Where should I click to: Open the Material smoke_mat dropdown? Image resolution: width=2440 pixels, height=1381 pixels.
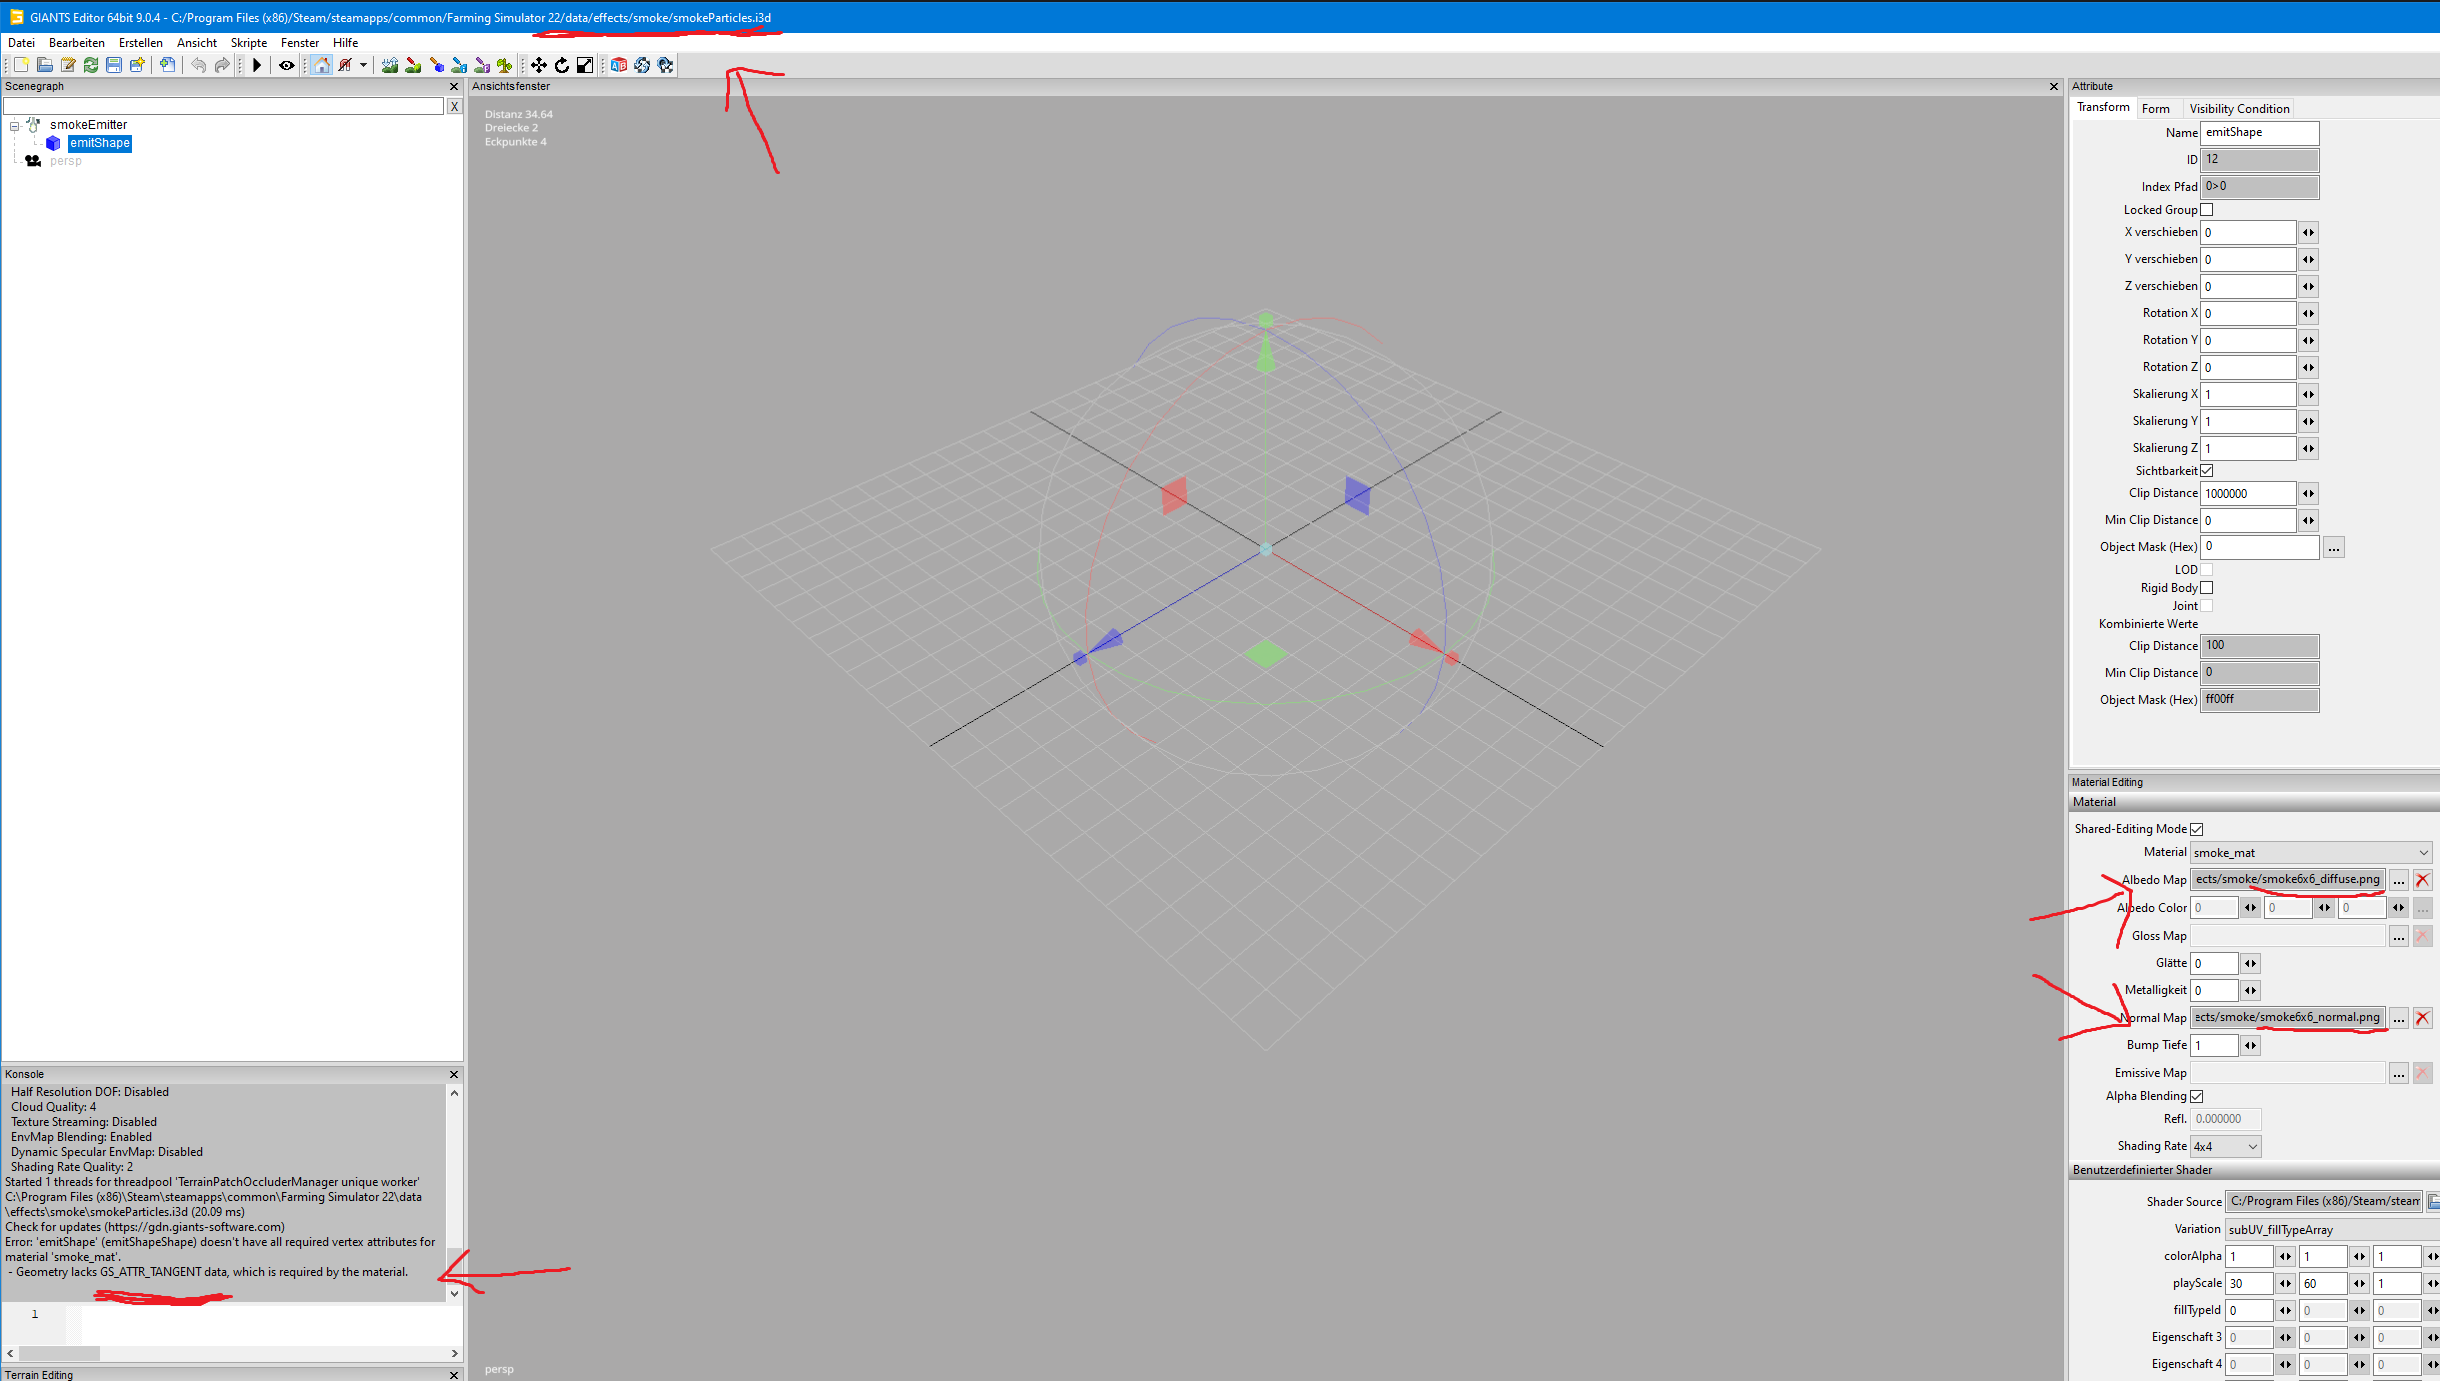tap(2311, 853)
